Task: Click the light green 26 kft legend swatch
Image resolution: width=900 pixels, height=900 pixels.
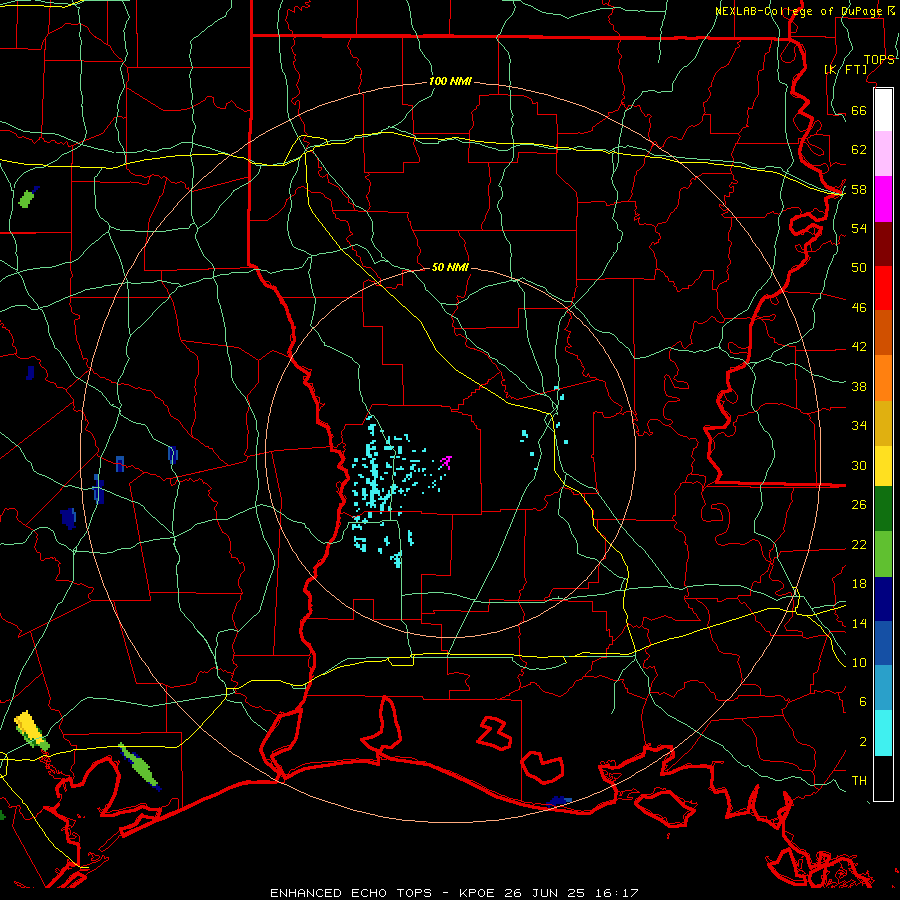Action: tap(883, 554)
